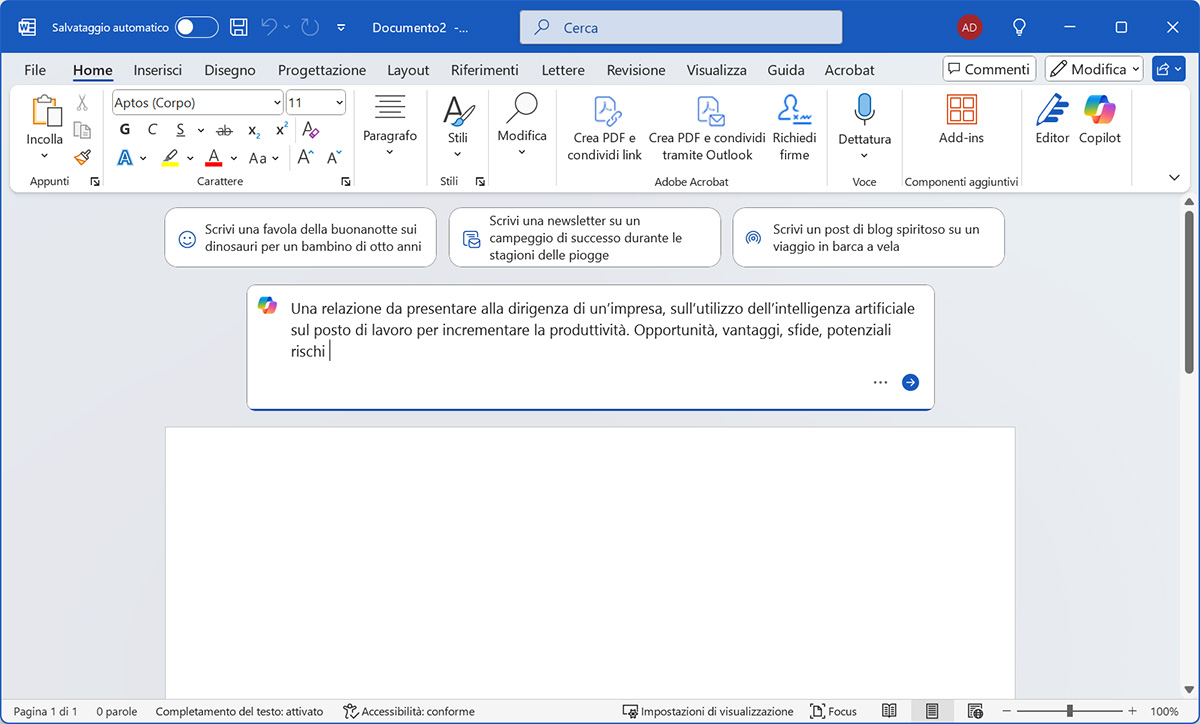The image size is (1200, 724).
Task: Submit the Copilot prompt with the arrow
Action: point(910,382)
